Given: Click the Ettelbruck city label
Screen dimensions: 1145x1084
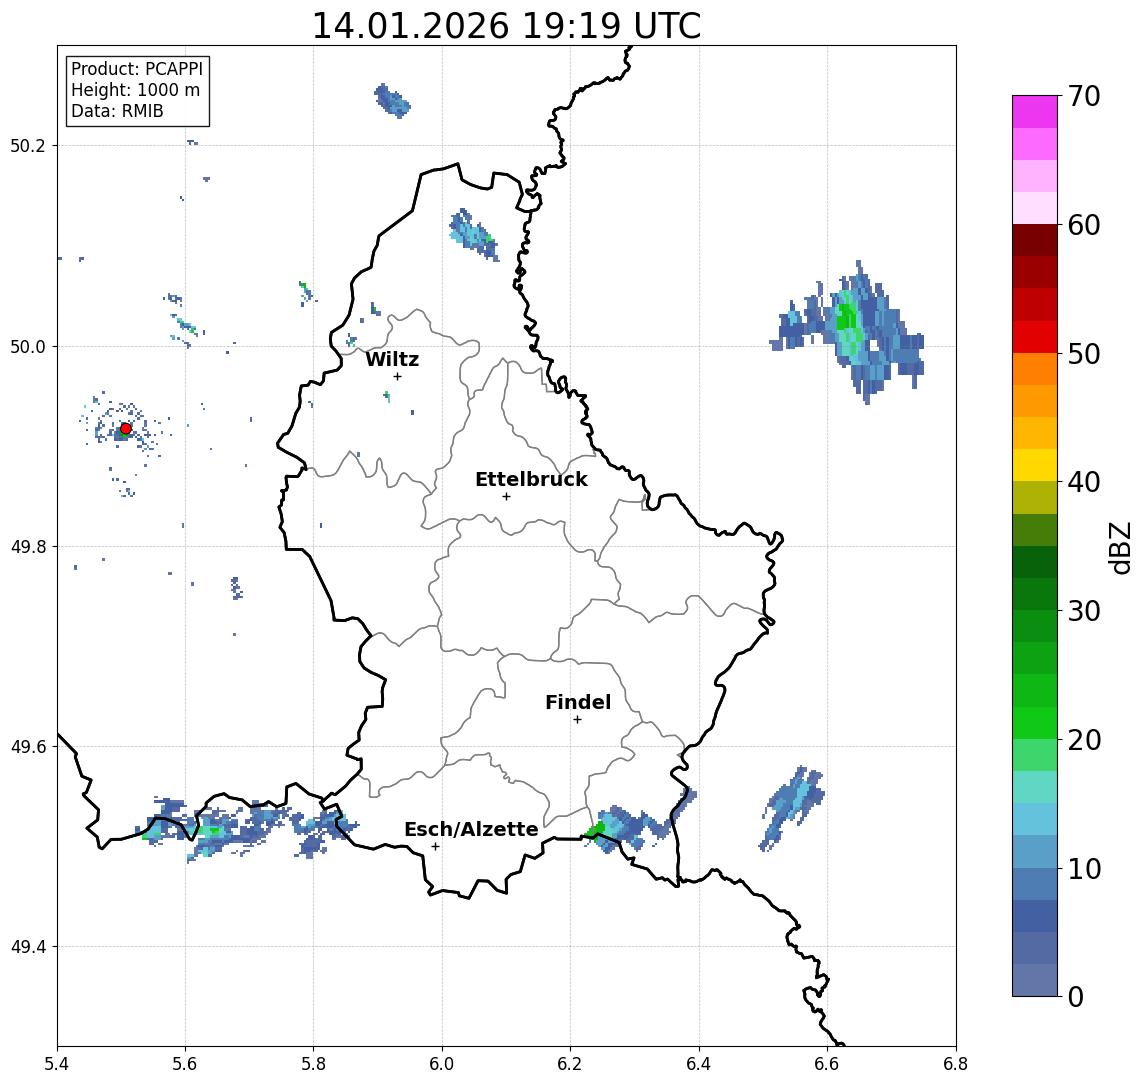Looking at the screenshot, I should (x=531, y=479).
